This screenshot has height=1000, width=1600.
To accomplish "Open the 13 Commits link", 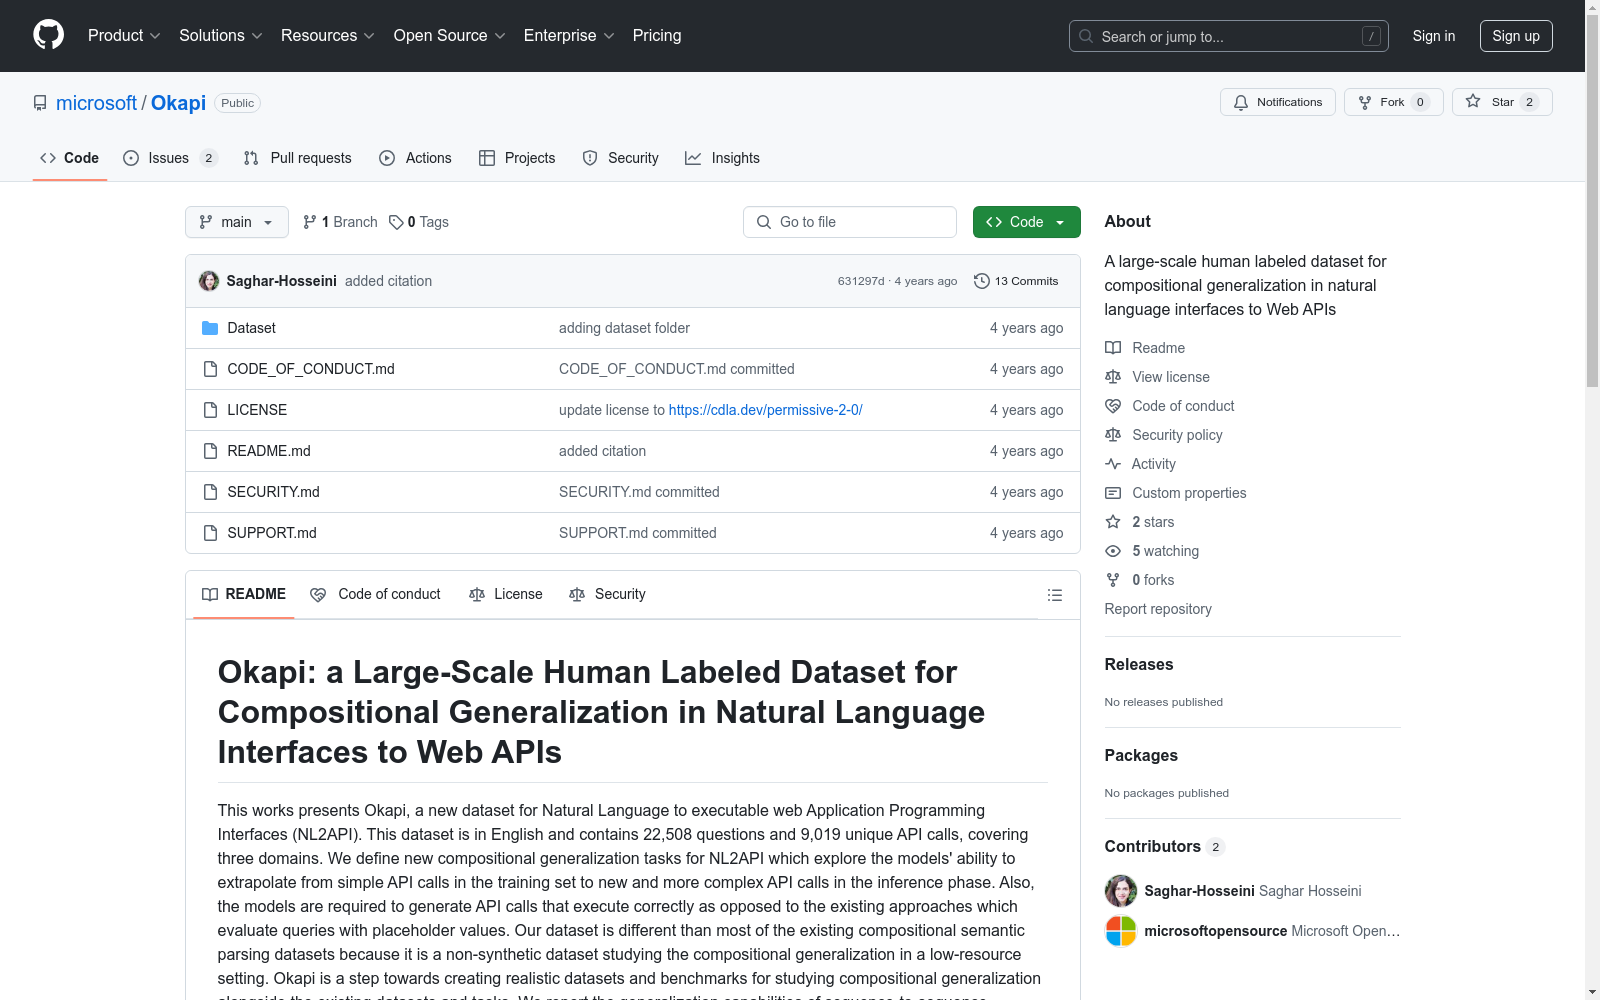I will tap(1016, 281).
